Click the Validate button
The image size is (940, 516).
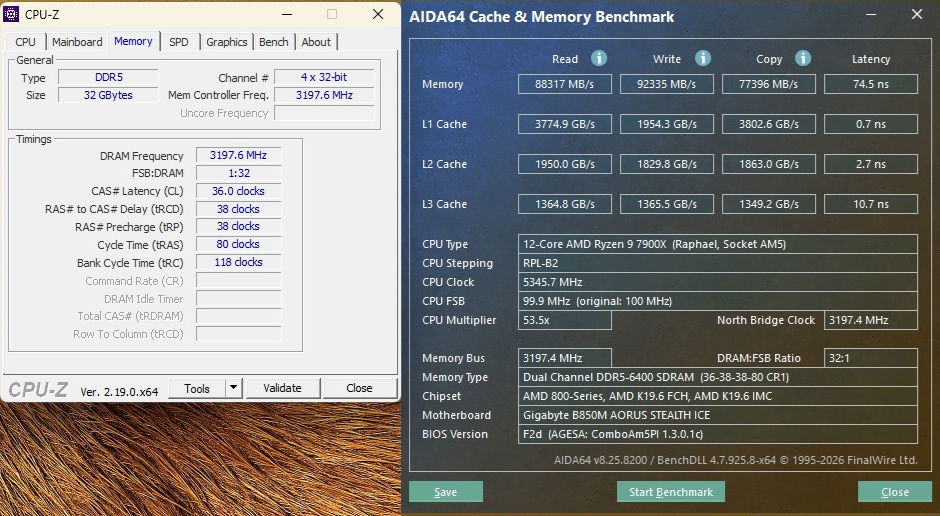(x=282, y=388)
